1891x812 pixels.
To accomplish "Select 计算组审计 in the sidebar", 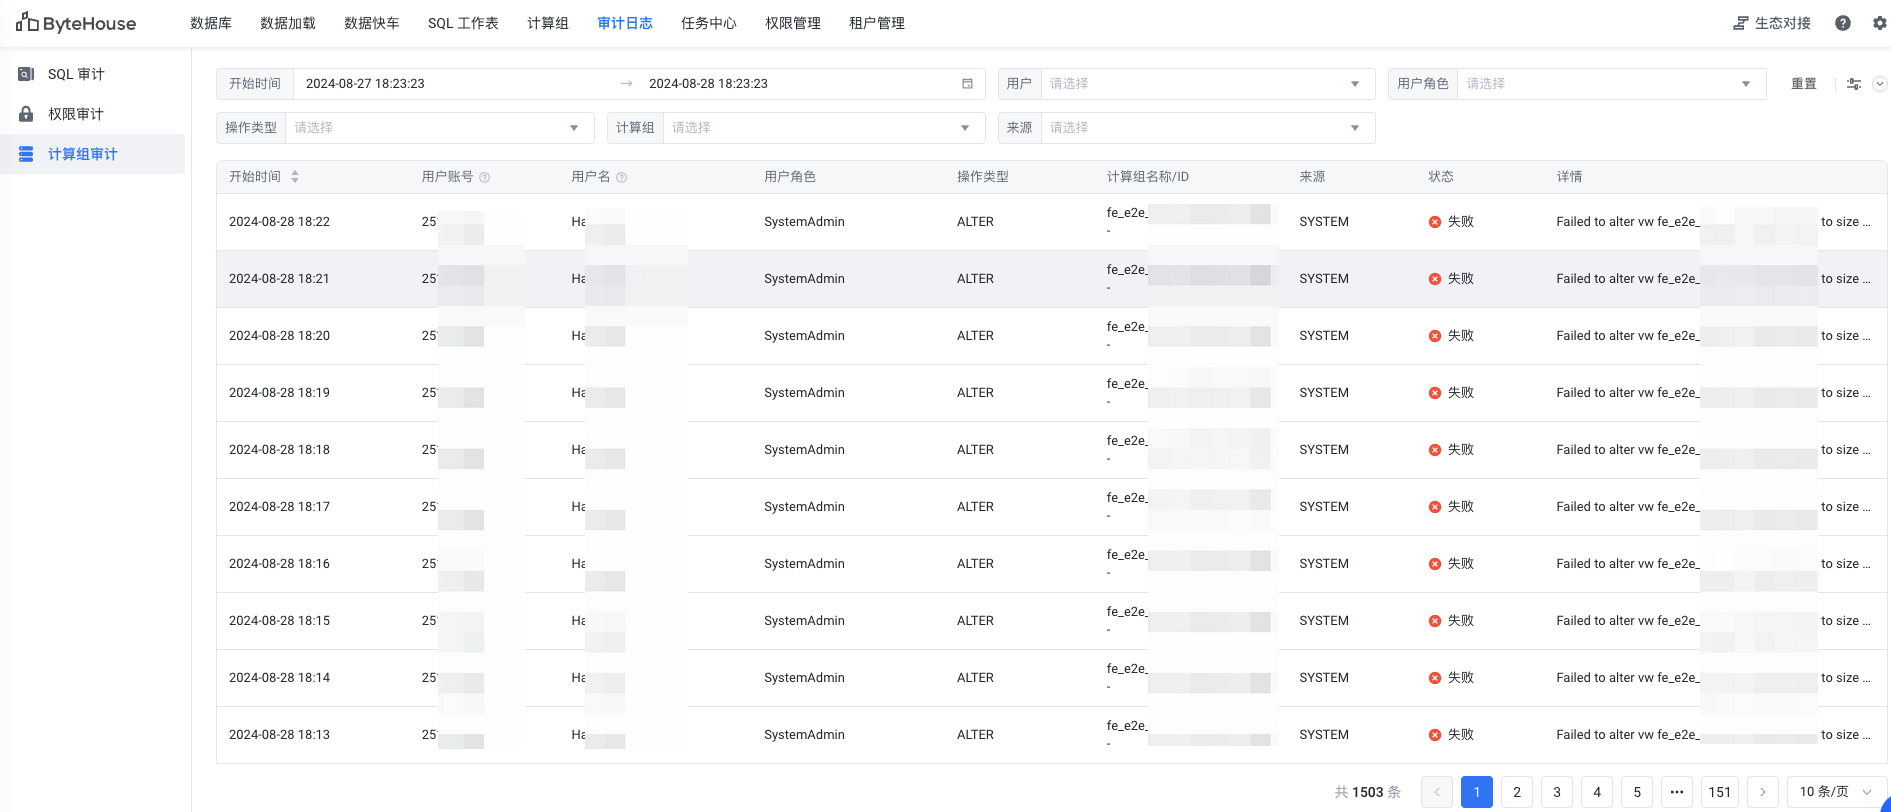I will pyautogui.click(x=92, y=154).
